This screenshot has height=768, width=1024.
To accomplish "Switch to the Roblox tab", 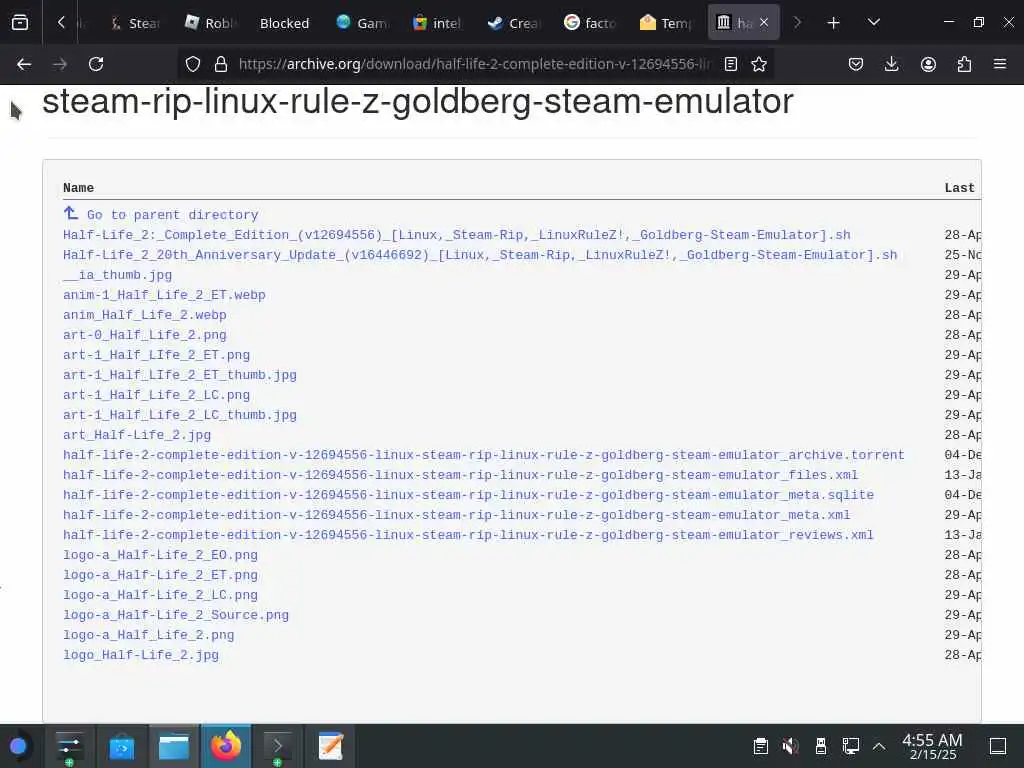I will (x=210, y=23).
